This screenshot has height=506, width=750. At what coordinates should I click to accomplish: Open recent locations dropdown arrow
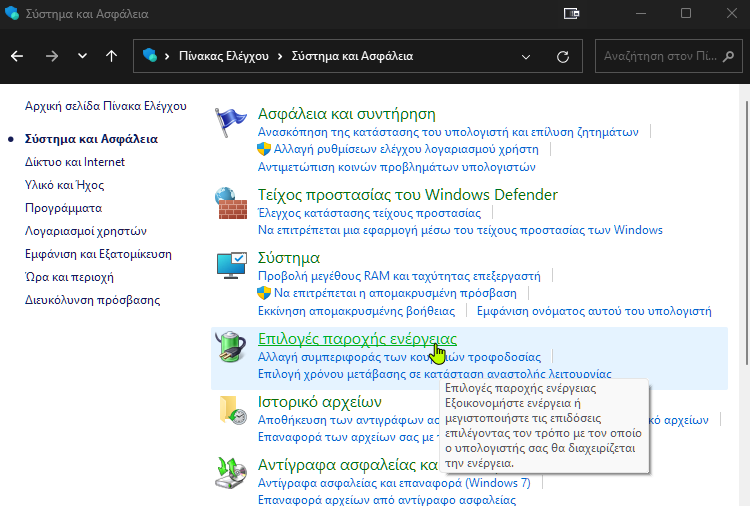[x=82, y=56]
